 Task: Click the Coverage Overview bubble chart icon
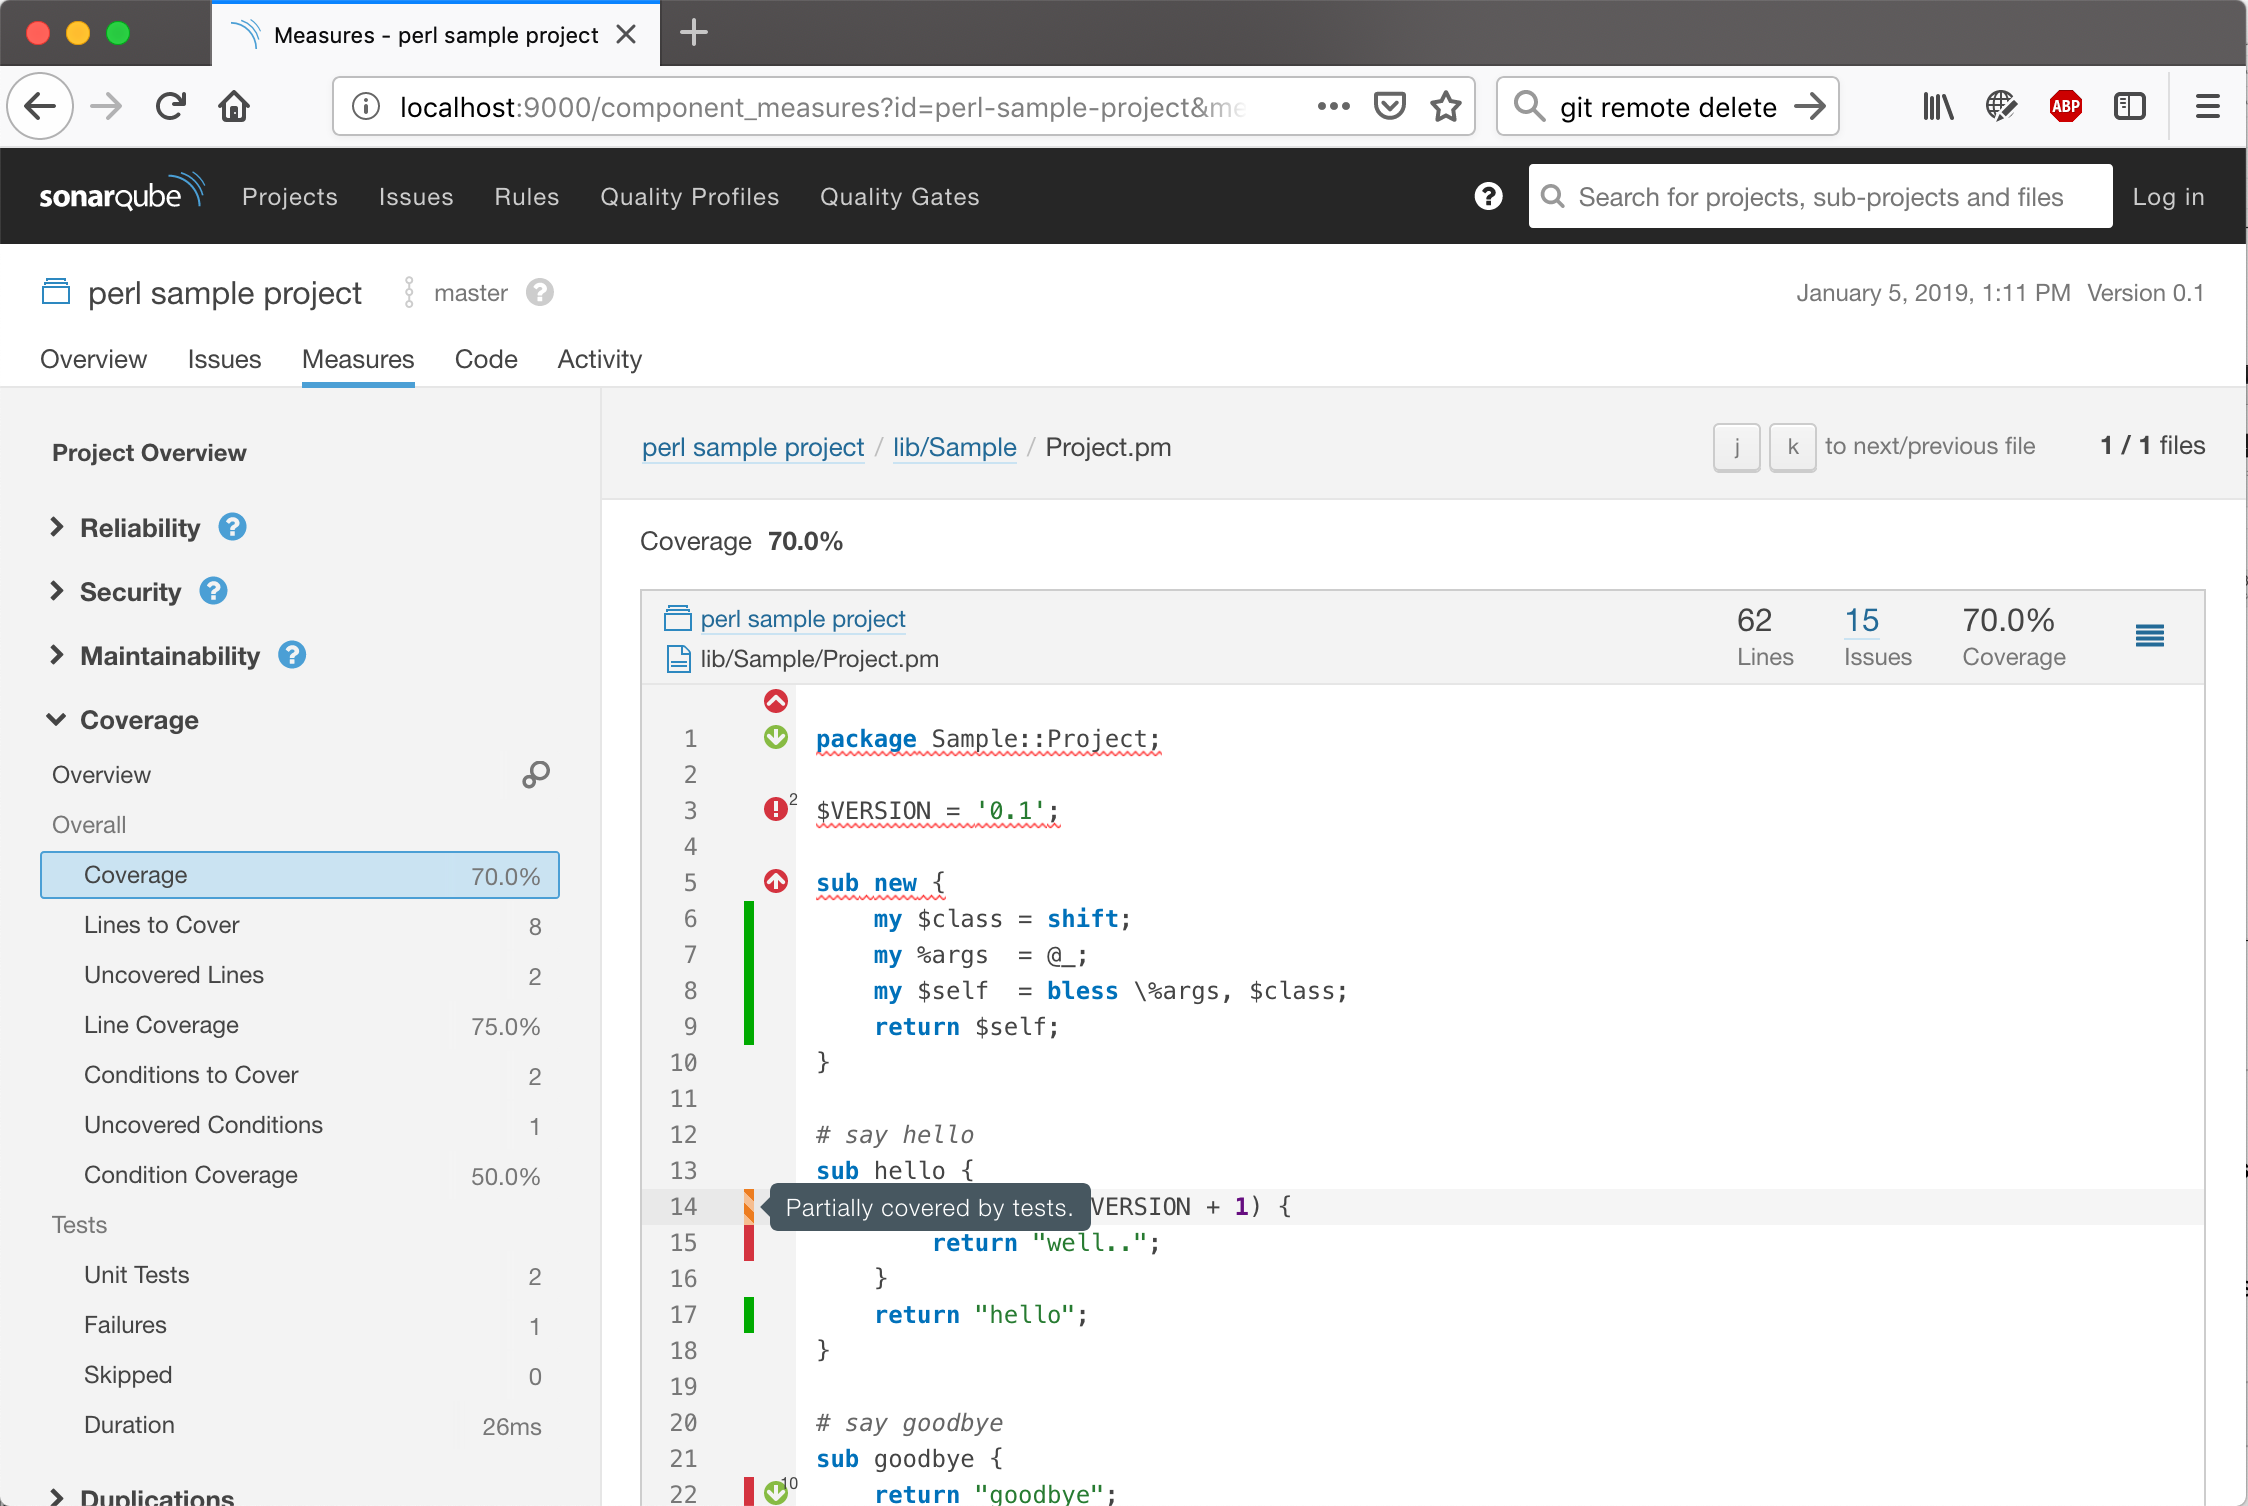pyautogui.click(x=536, y=775)
